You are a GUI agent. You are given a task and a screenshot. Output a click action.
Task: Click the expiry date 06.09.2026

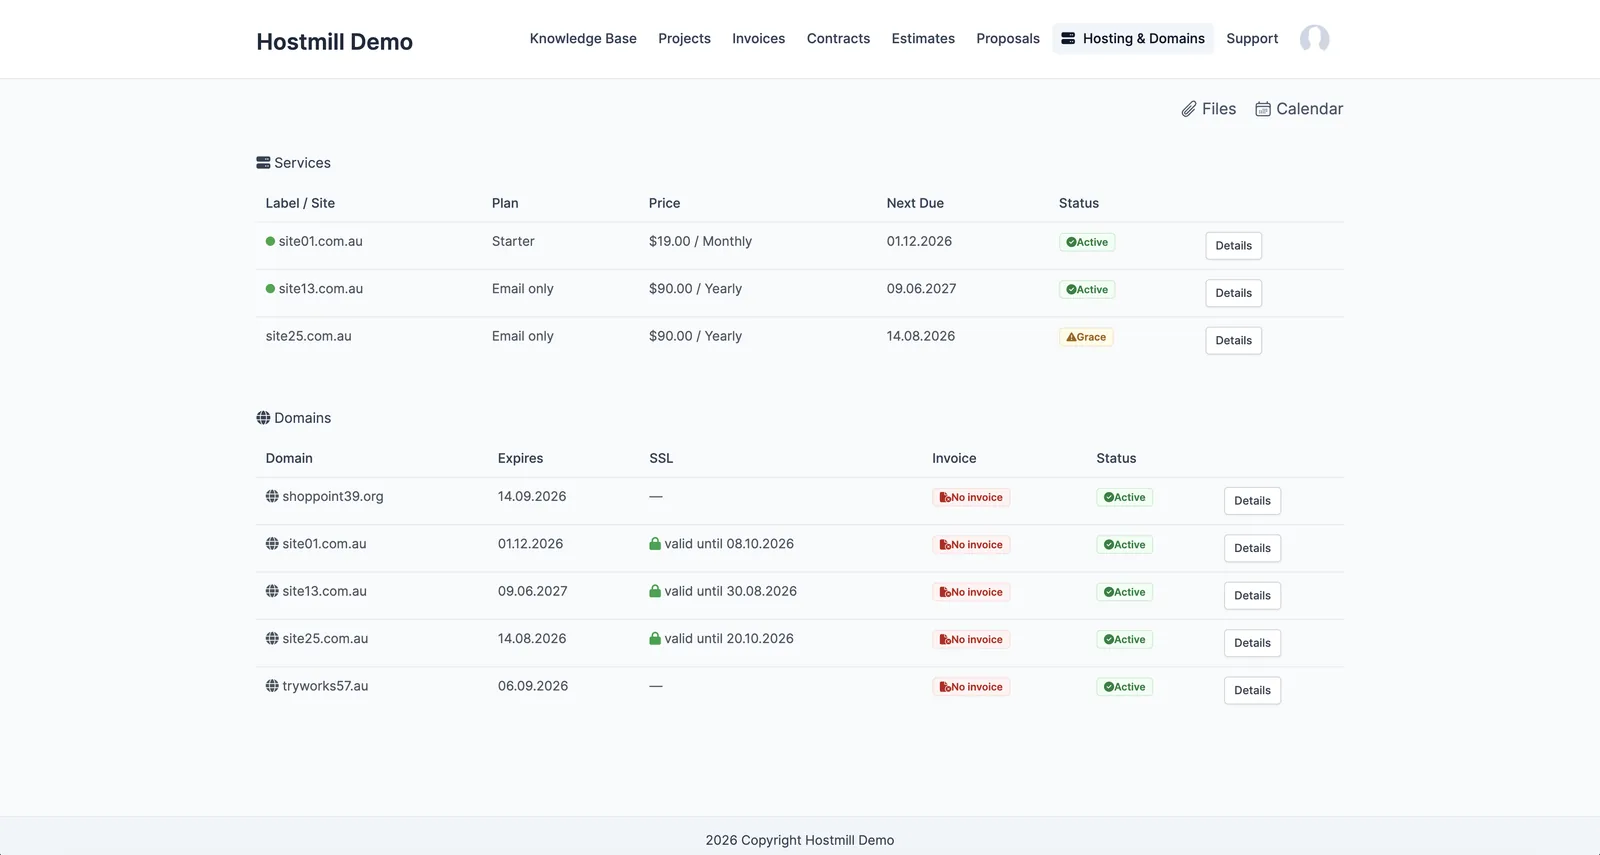(x=533, y=686)
